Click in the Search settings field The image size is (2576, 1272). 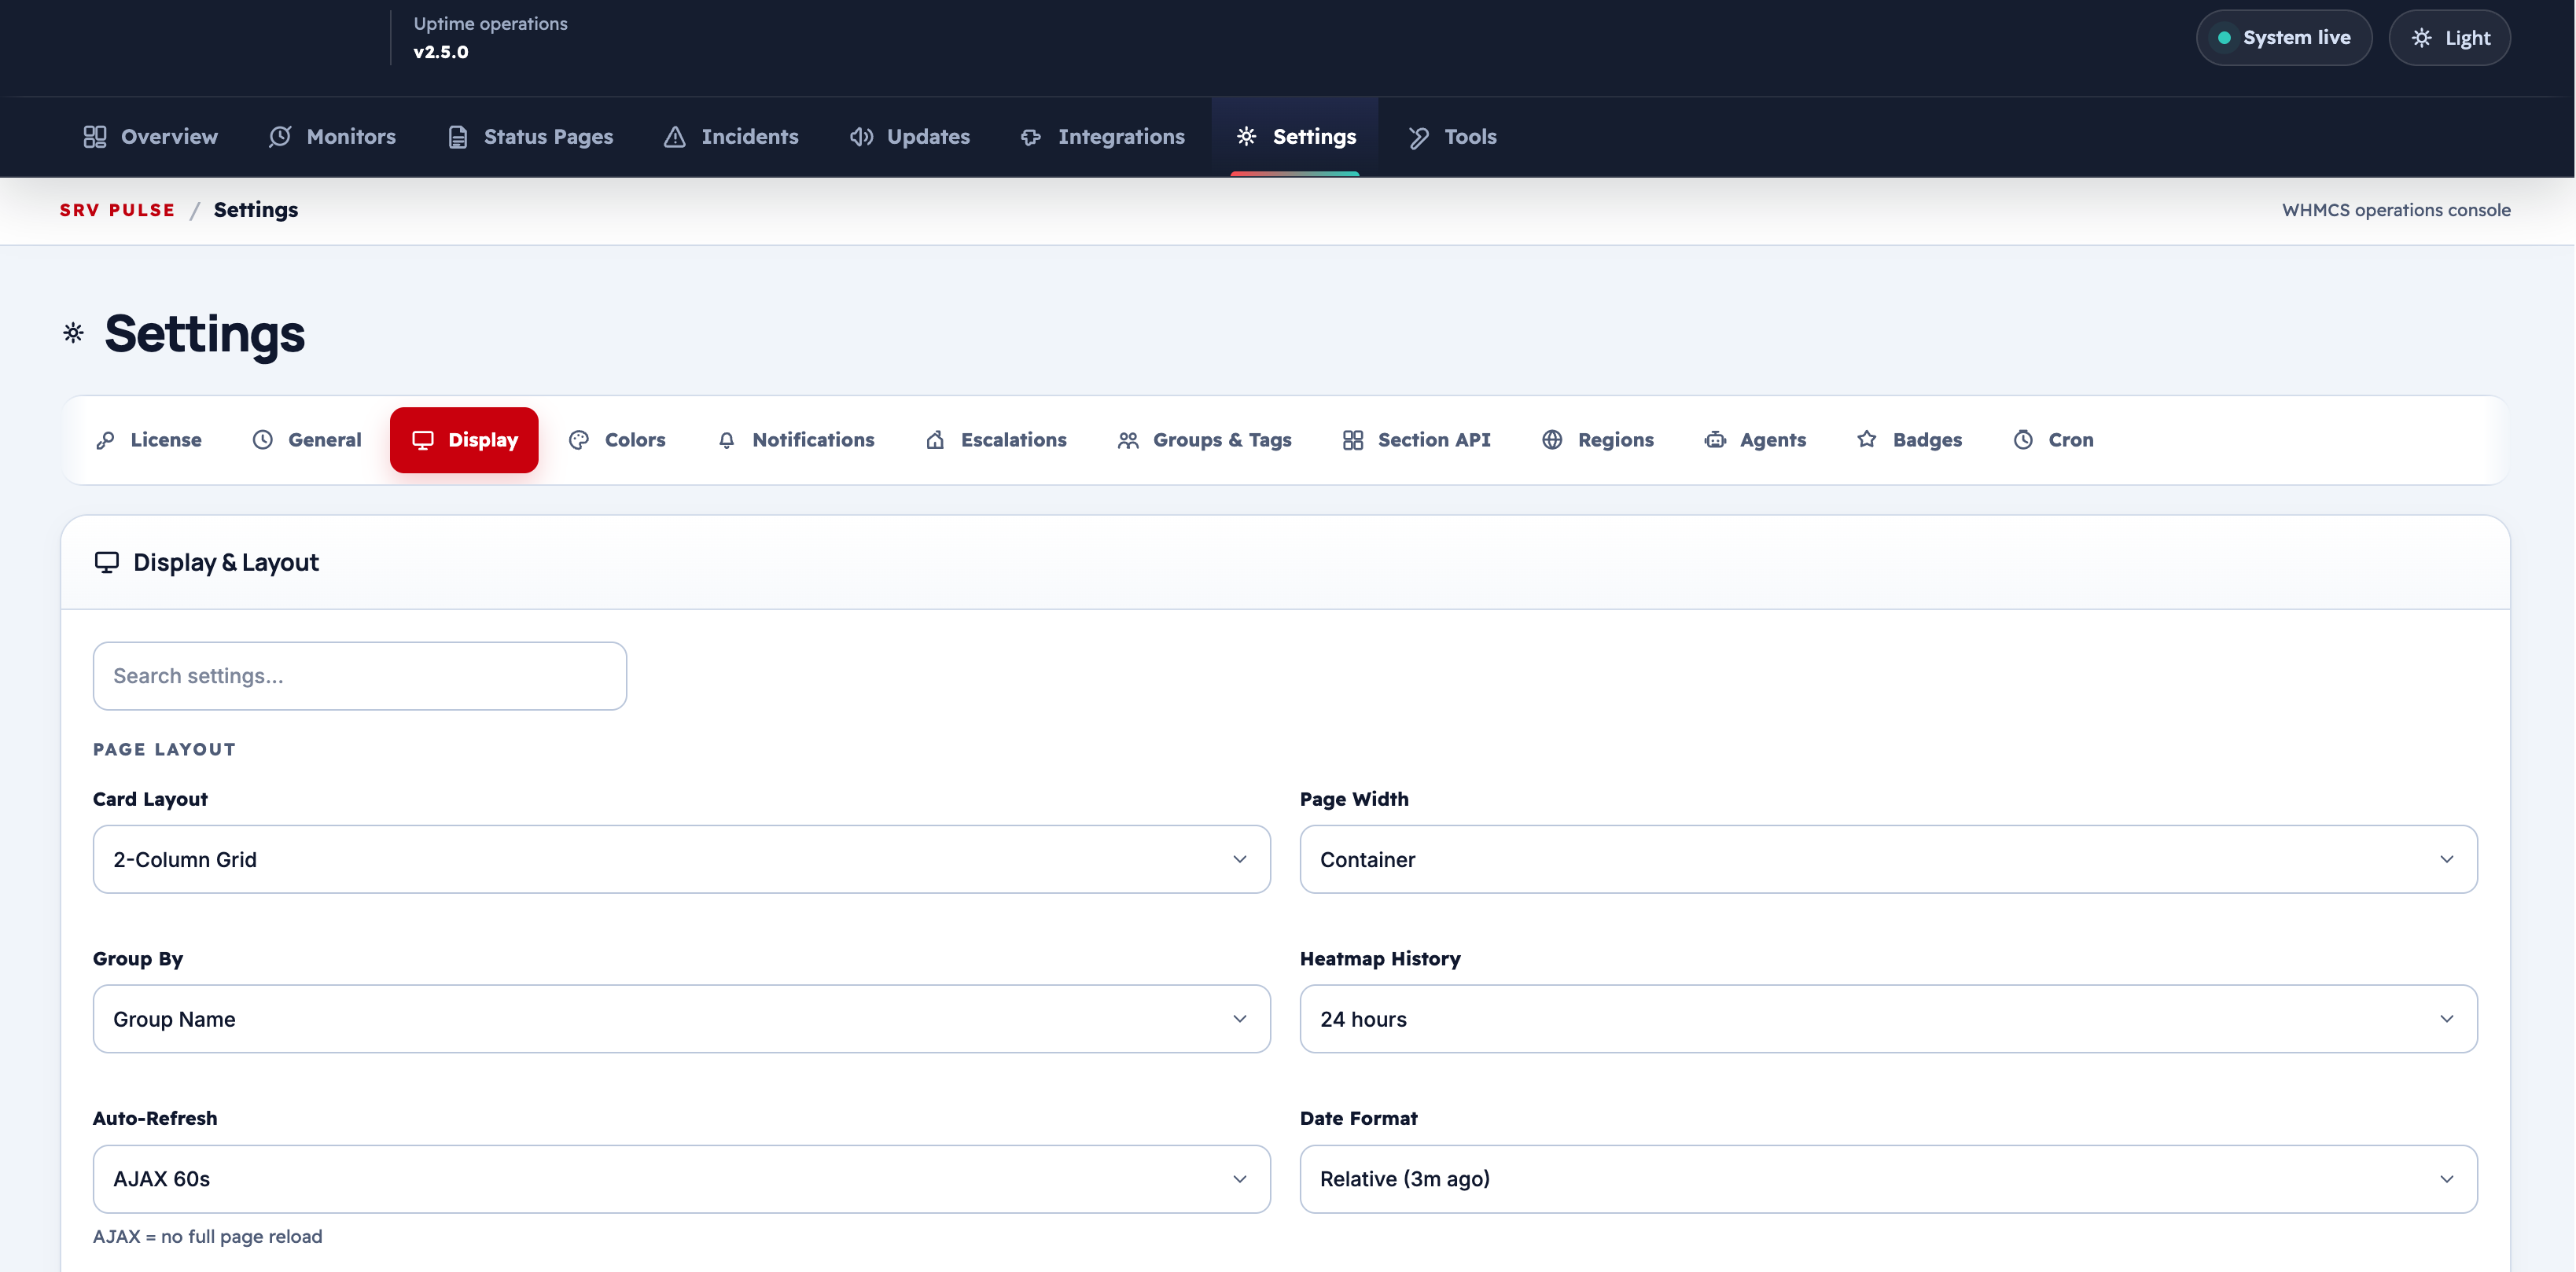360,676
